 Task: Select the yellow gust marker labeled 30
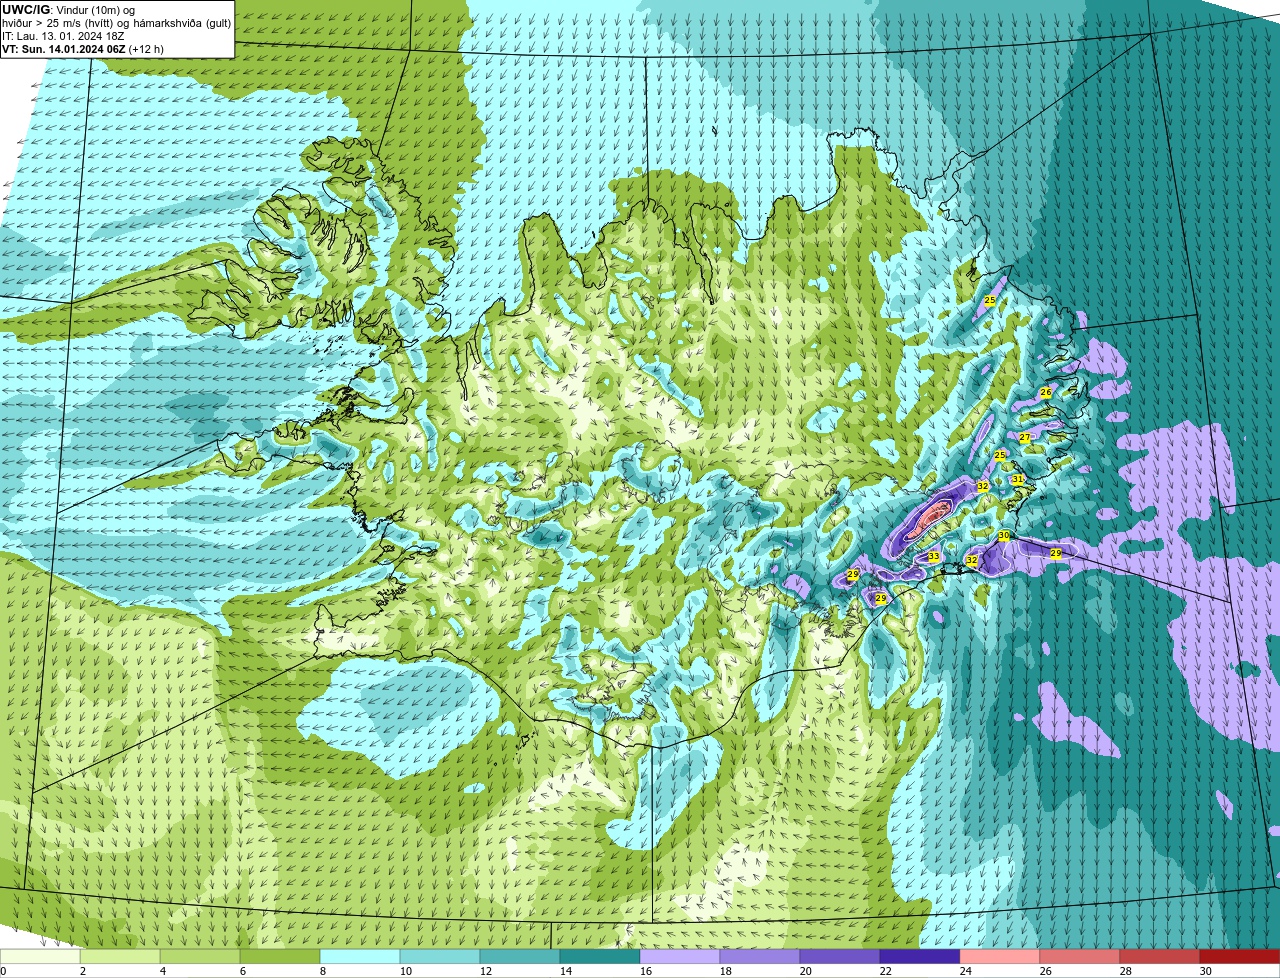click(x=1004, y=536)
